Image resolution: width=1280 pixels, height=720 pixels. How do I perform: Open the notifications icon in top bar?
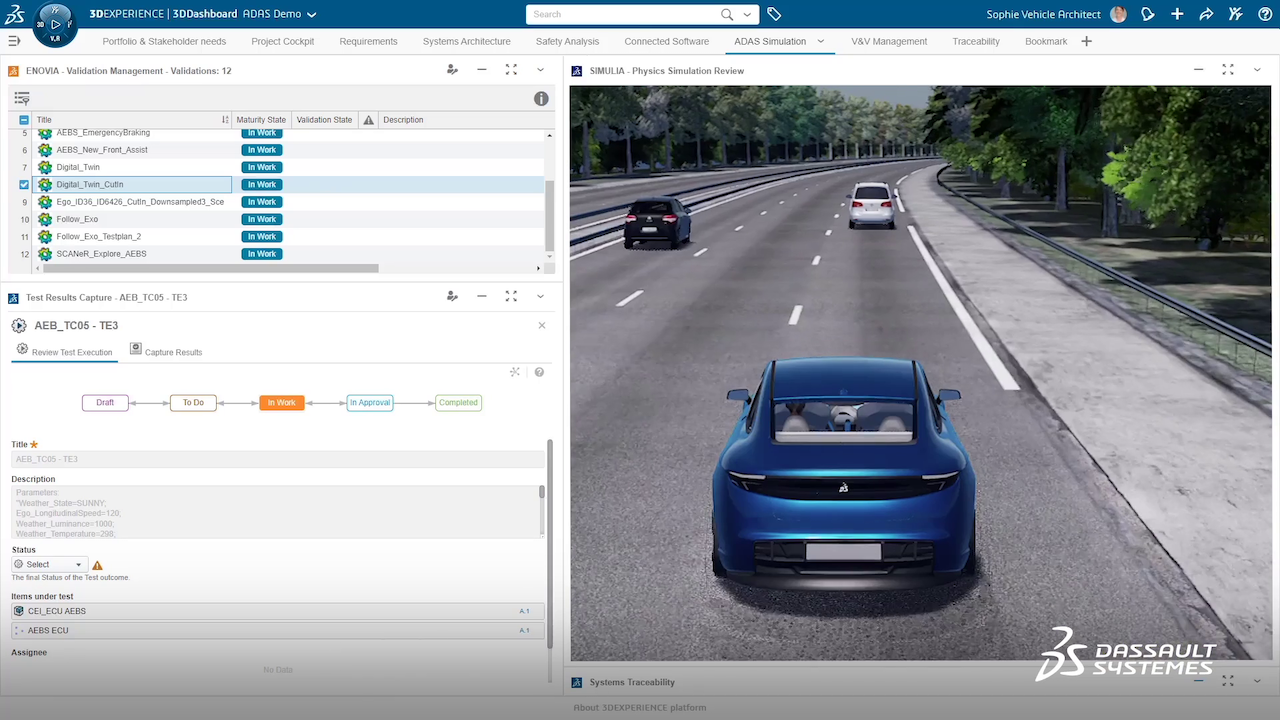[x=1148, y=14]
